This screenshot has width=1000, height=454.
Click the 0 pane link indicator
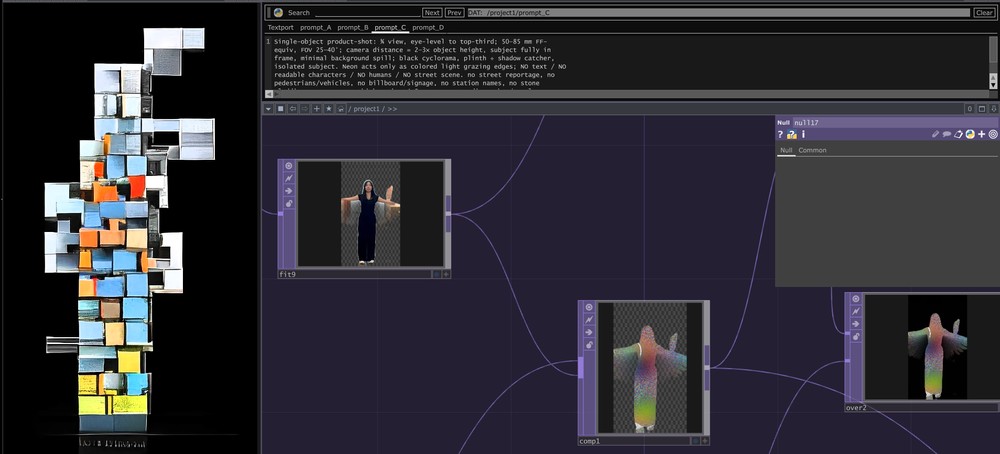(970, 109)
